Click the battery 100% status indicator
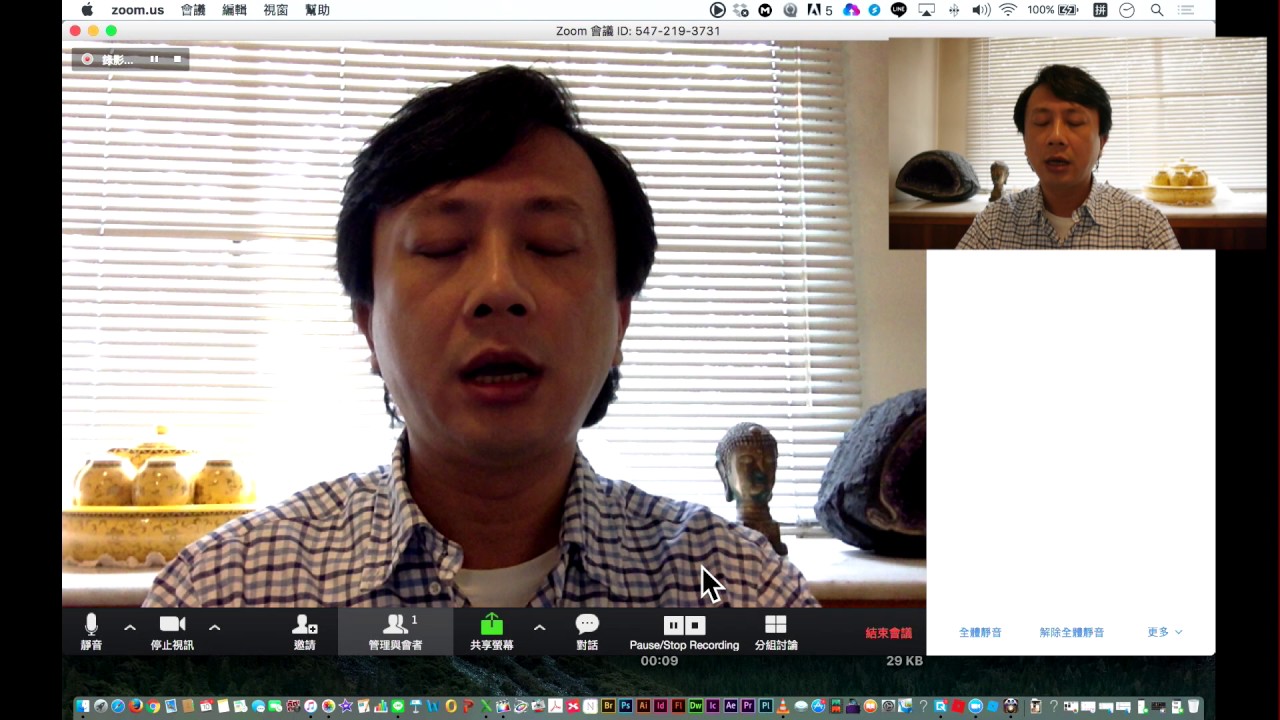 click(1053, 10)
